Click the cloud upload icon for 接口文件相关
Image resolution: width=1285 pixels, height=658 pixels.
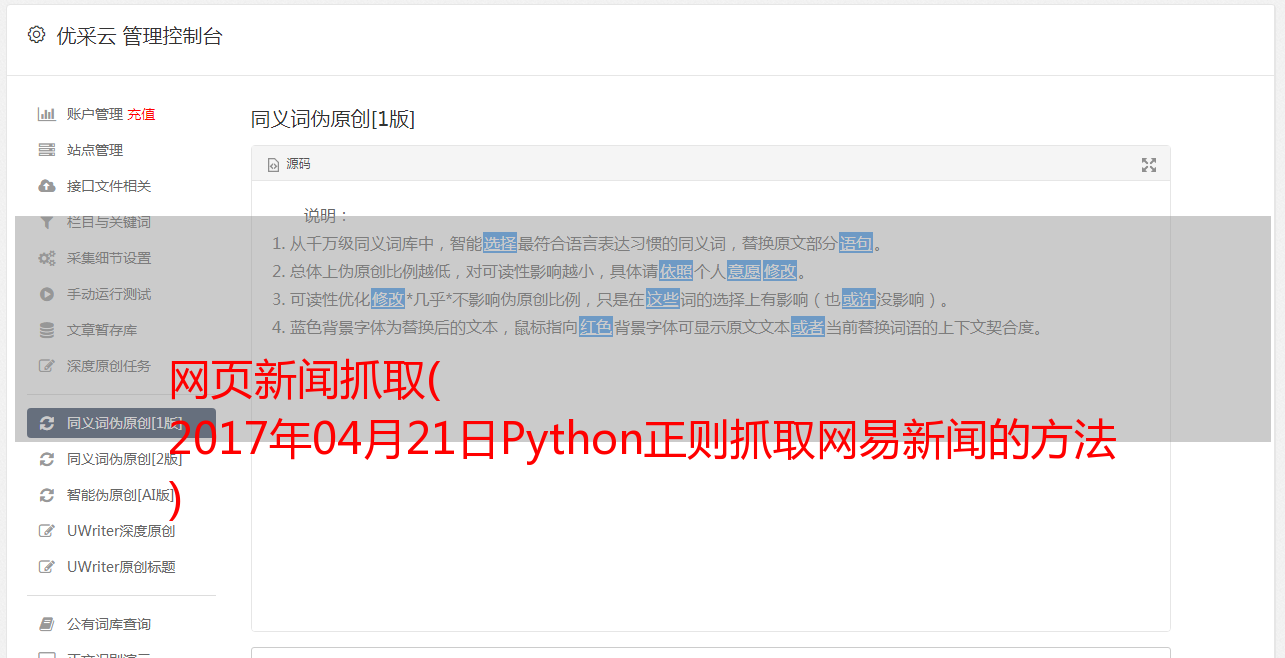[x=46, y=186]
